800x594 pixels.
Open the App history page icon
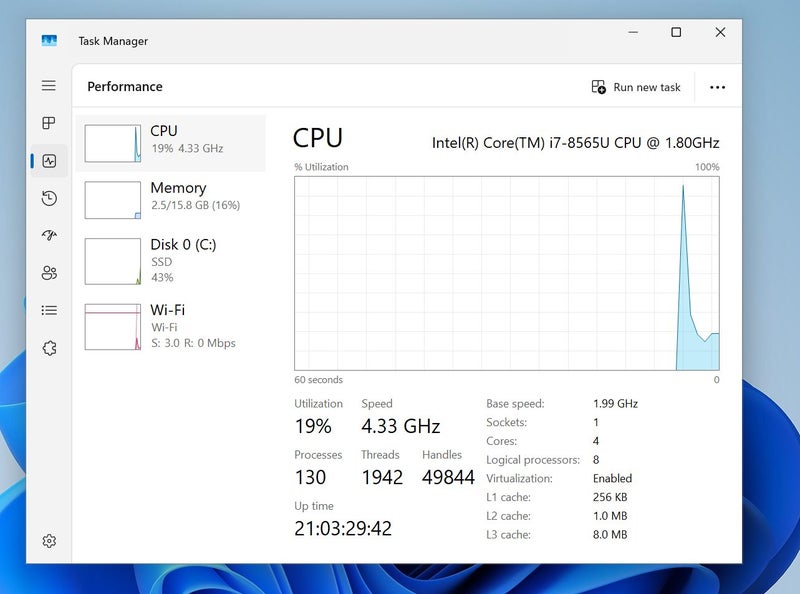[x=49, y=199]
